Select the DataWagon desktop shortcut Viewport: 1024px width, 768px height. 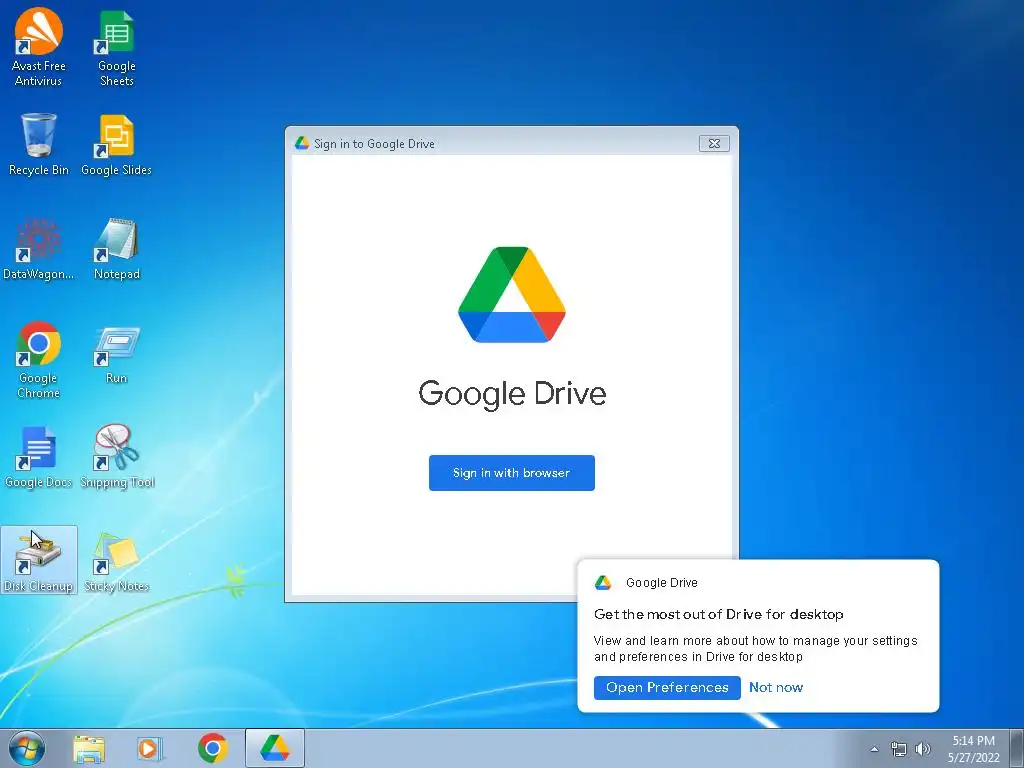click(x=39, y=249)
